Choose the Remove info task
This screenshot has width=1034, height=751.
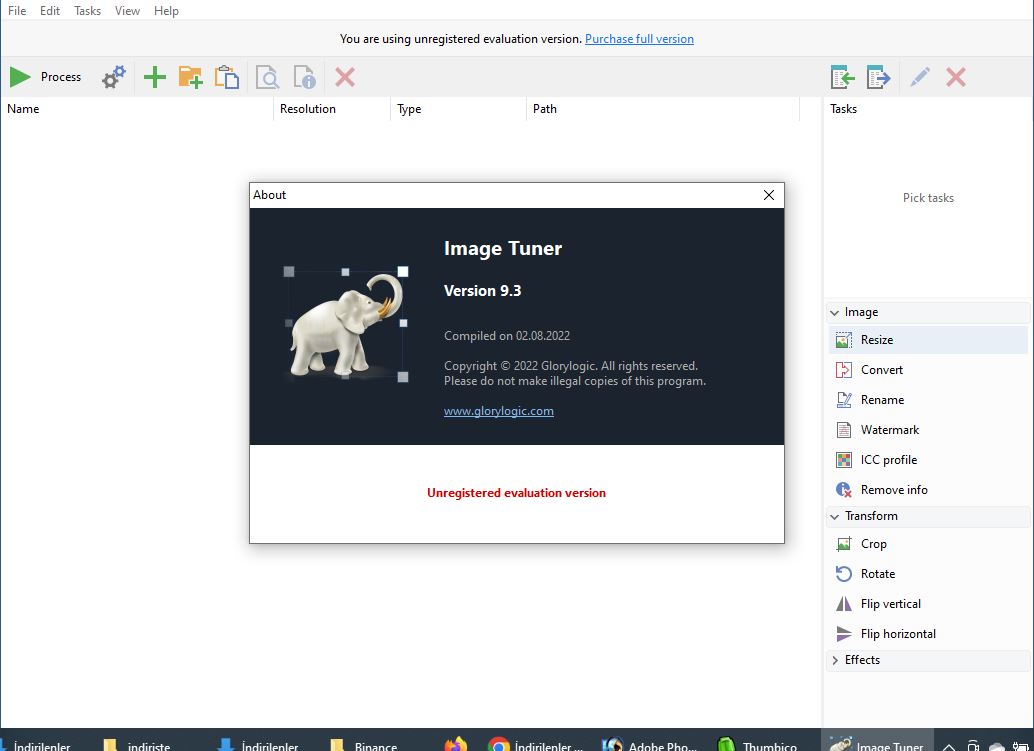coord(928,490)
